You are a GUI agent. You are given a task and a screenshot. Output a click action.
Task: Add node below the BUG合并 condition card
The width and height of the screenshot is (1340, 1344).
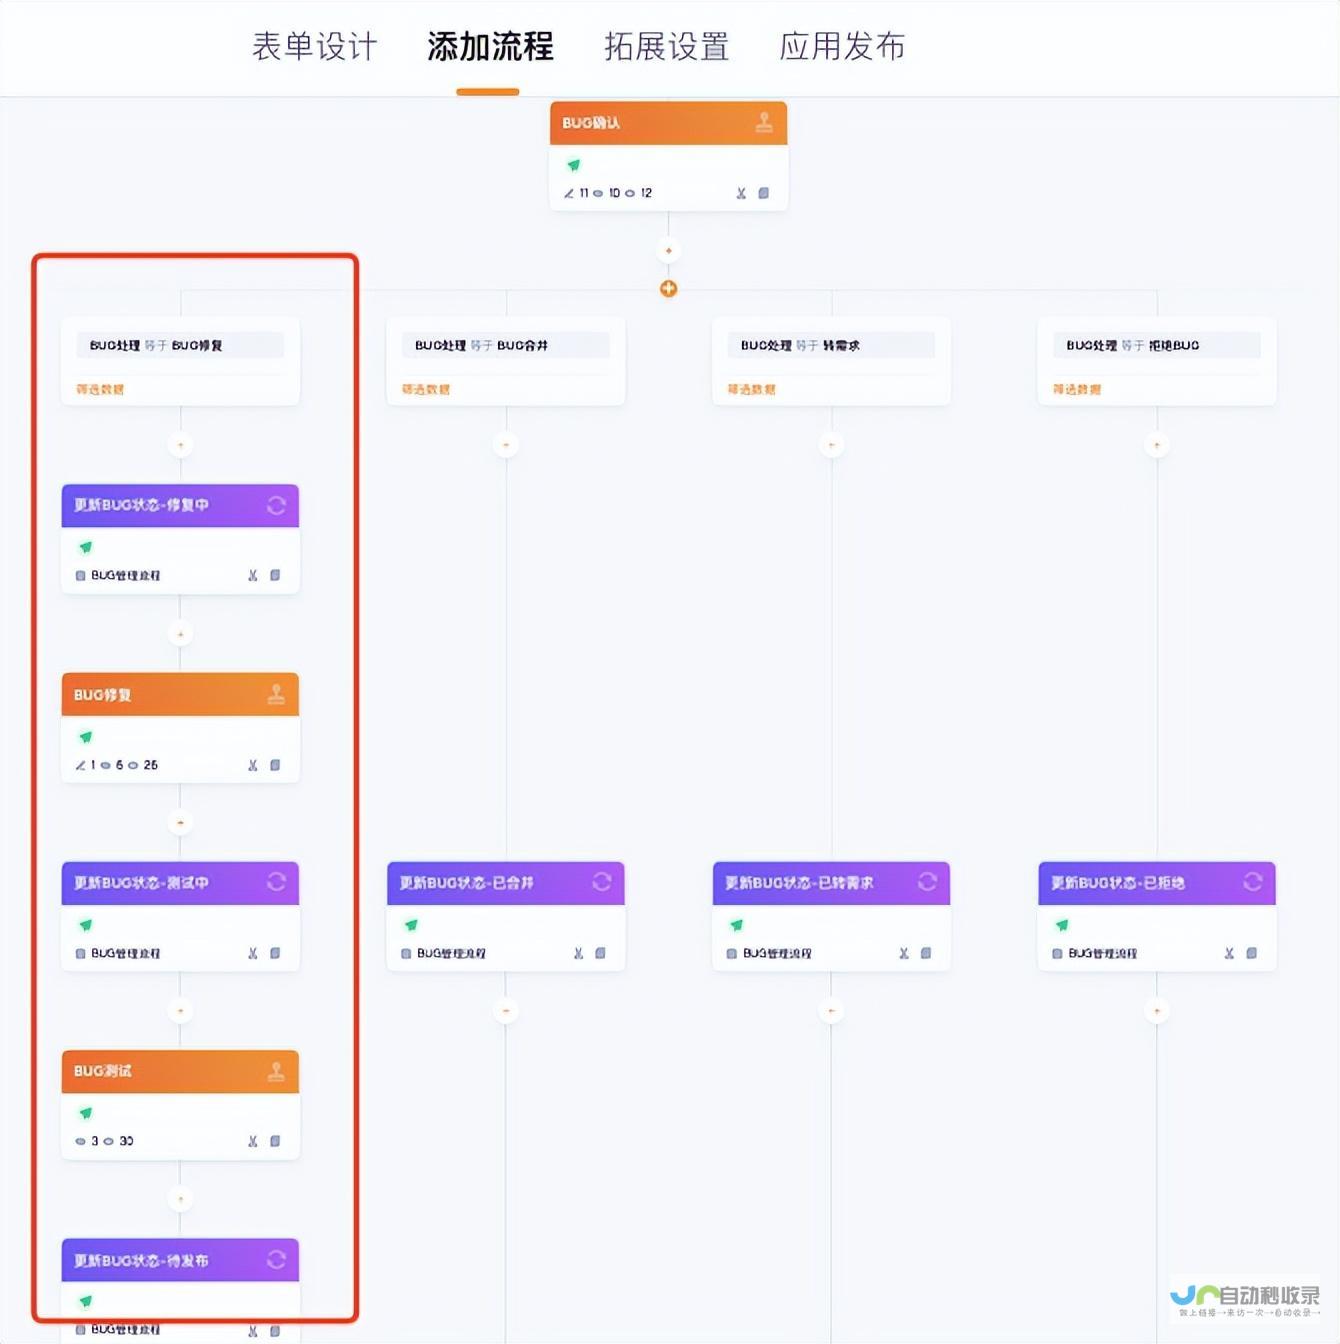(x=506, y=445)
